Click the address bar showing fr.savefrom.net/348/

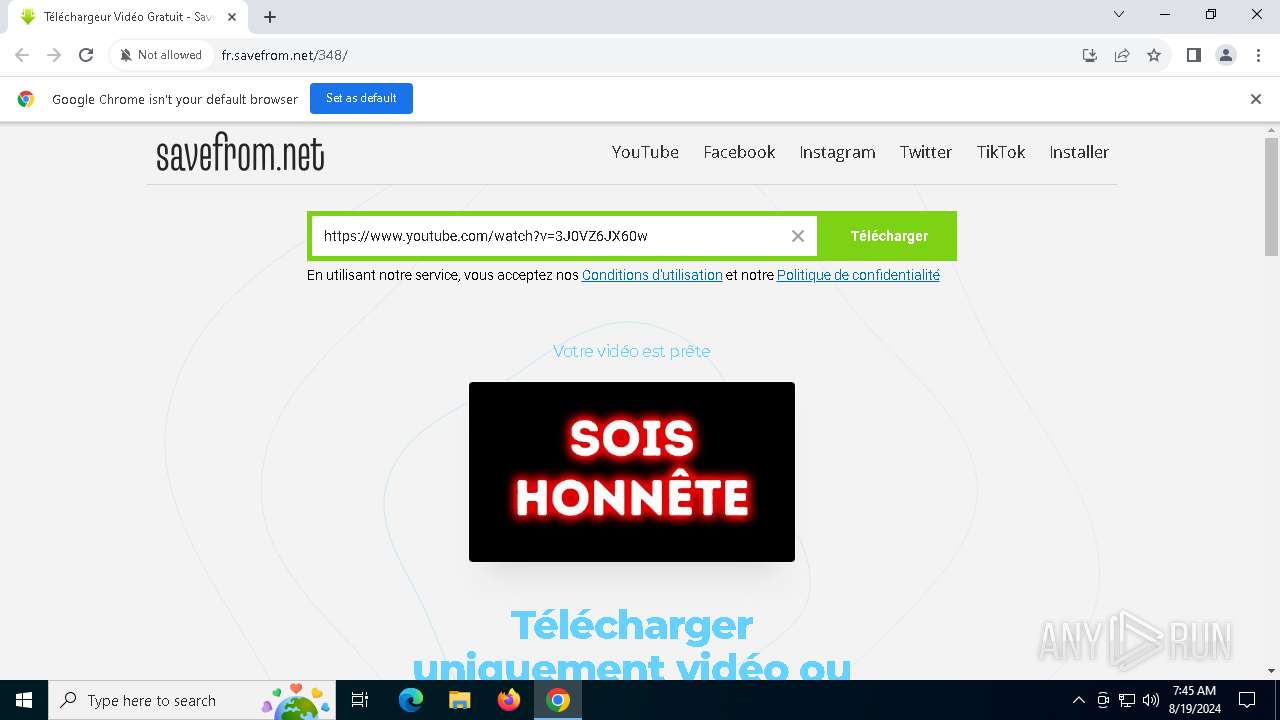tap(640, 55)
